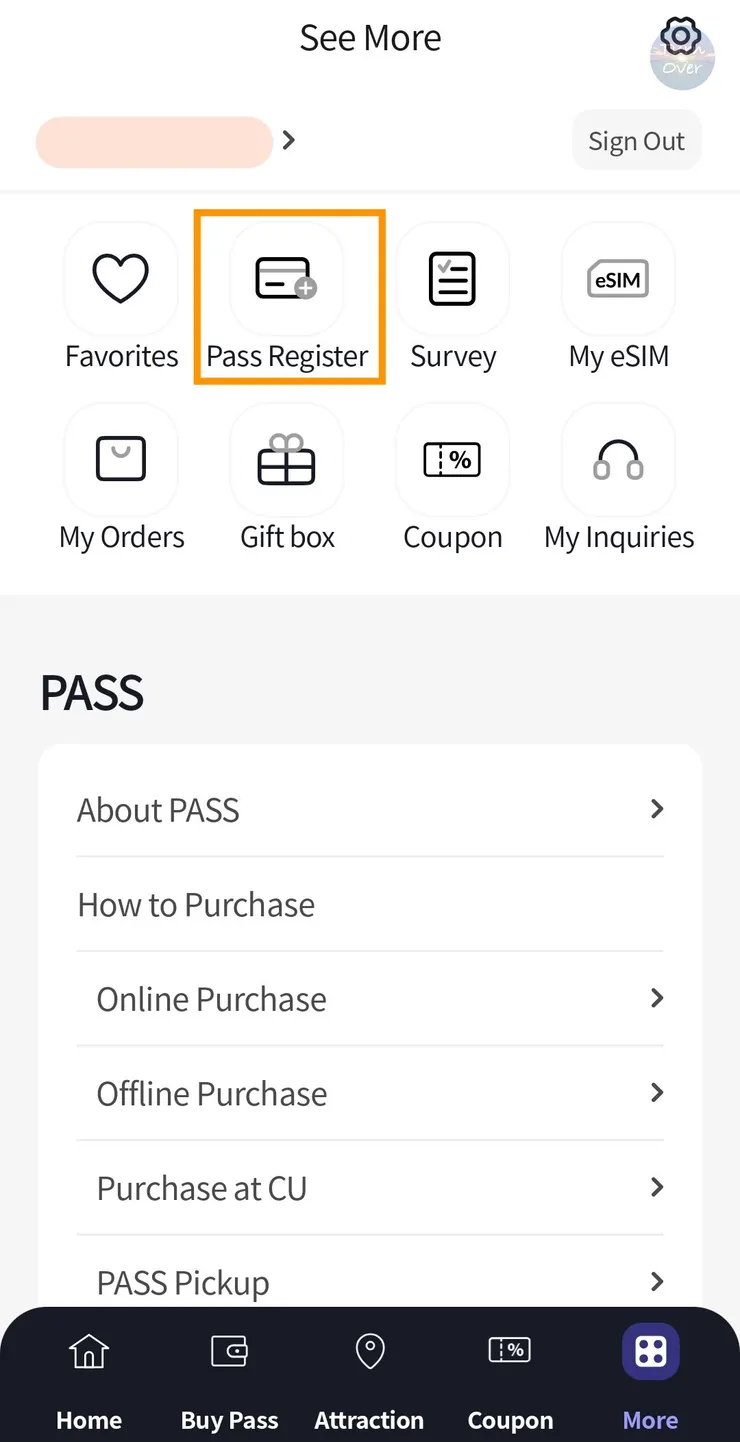Image resolution: width=740 pixels, height=1442 pixels.
Task: Tap the arrow beside the profile name
Action: pos(289,141)
